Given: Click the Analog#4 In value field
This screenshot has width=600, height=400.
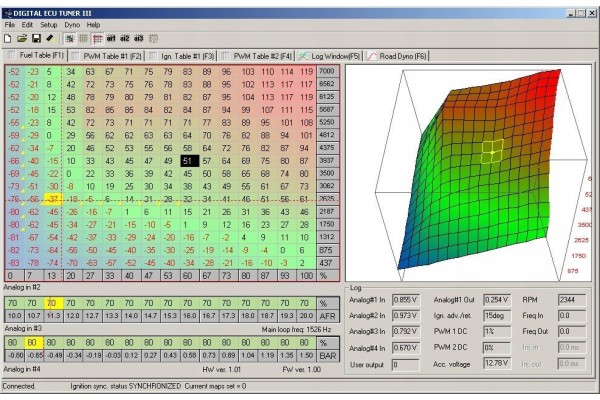Looking at the screenshot, I should tap(406, 348).
